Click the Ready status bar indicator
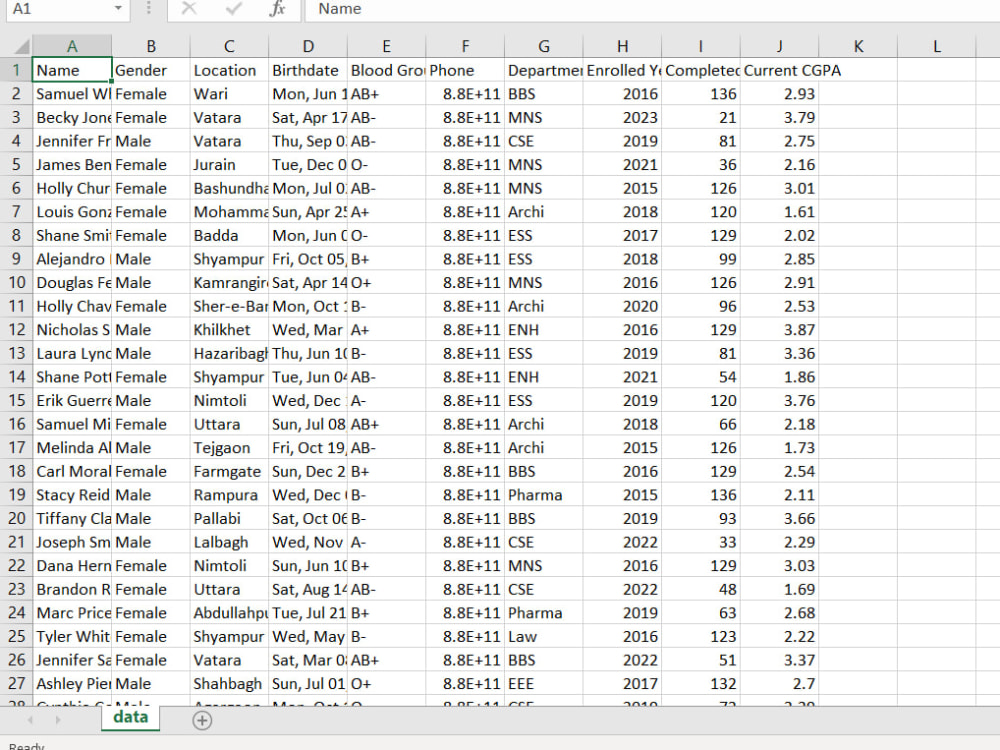The width and height of the screenshot is (1000, 750). tap(26, 744)
